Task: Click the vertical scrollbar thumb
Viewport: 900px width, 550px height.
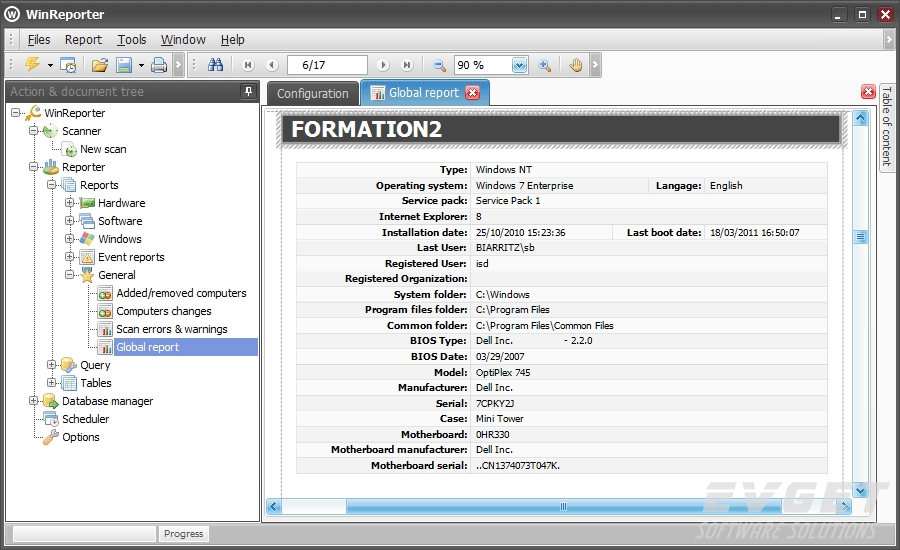Action: [860, 237]
